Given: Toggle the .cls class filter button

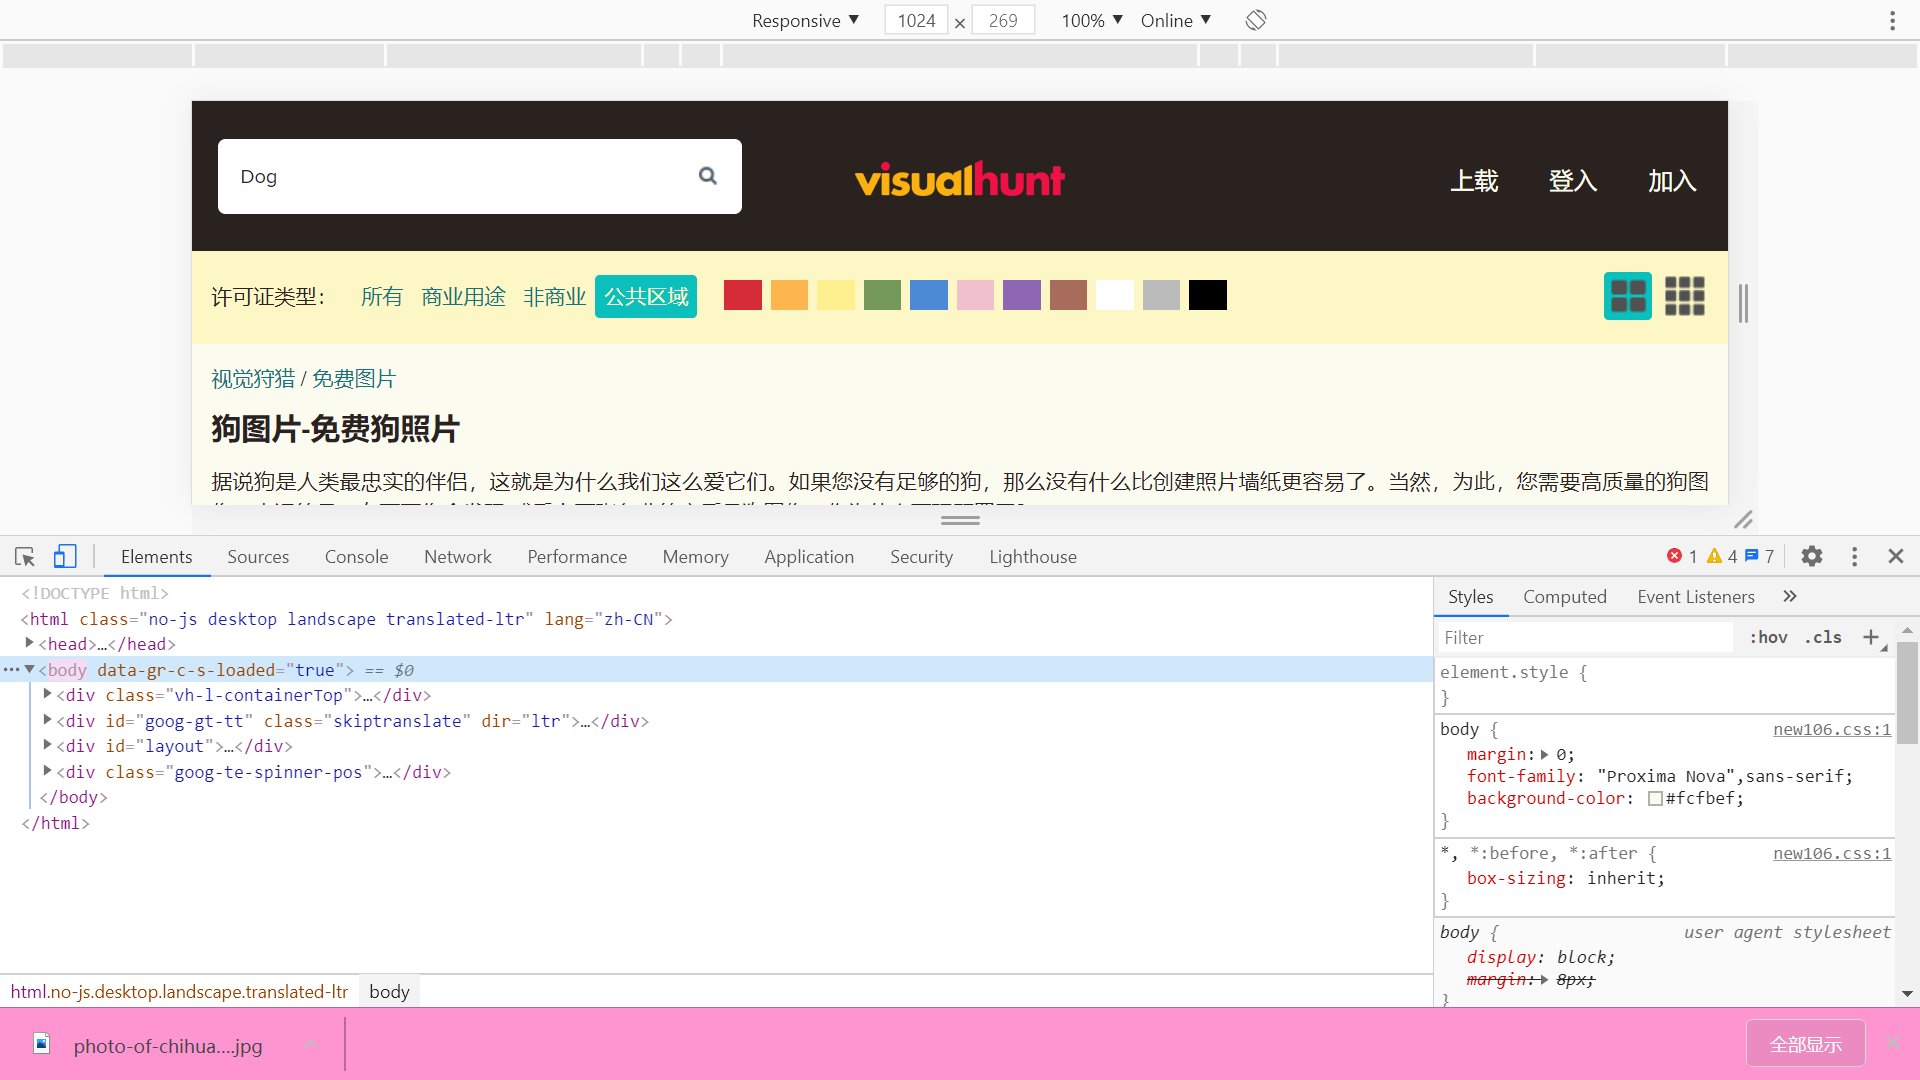Looking at the screenshot, I should 1824,638.
